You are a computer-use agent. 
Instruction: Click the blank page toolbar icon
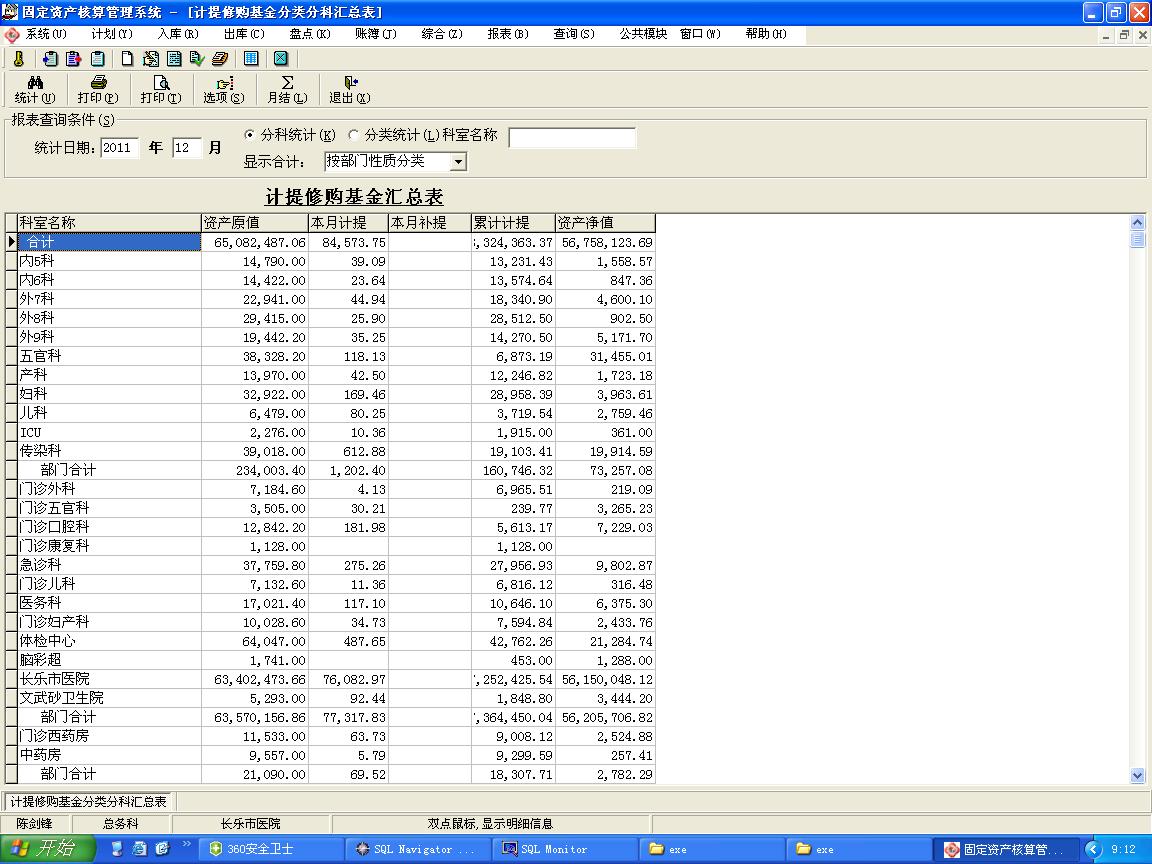point(127,59)
